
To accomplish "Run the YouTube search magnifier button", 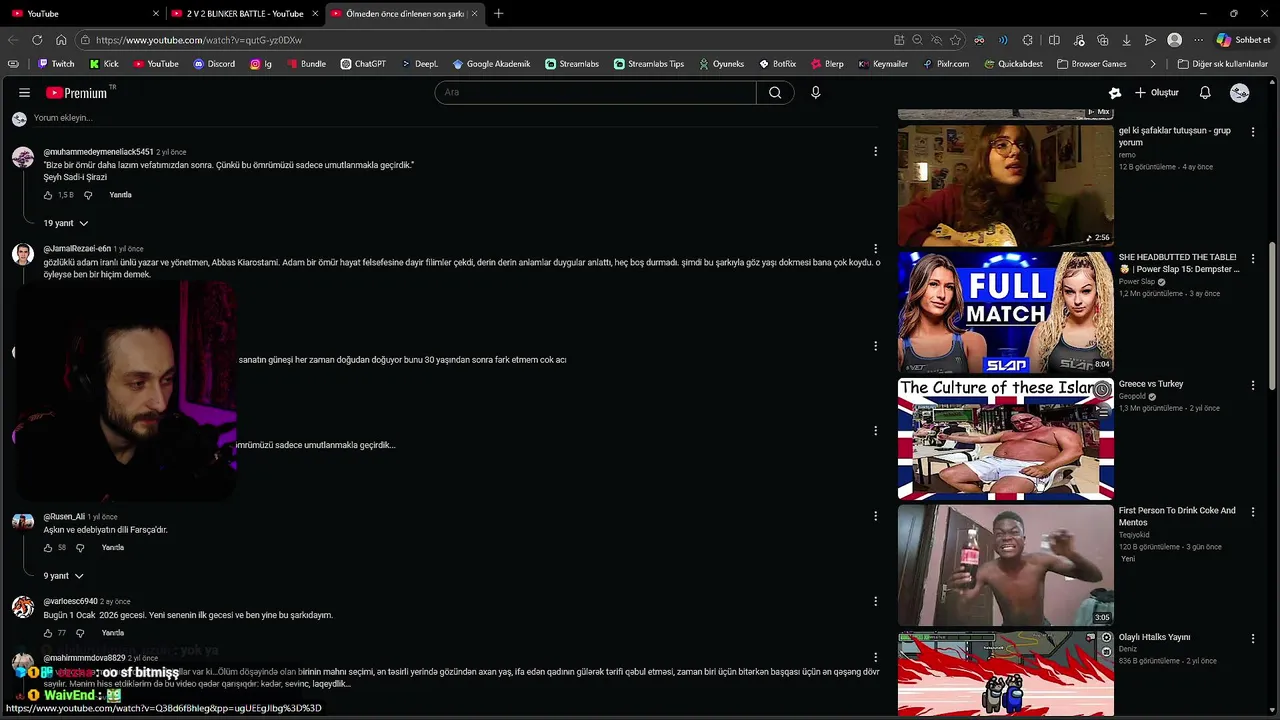I will point(775,92).
